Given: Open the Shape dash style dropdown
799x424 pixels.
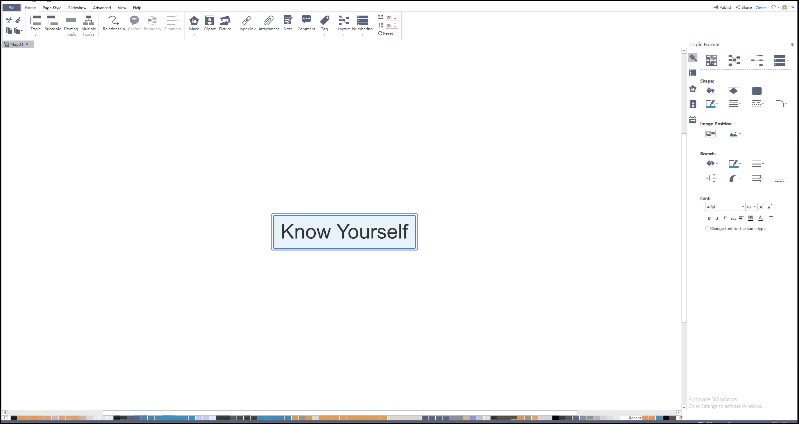Looking at the screenshot, I should click(x=758, y=104).
